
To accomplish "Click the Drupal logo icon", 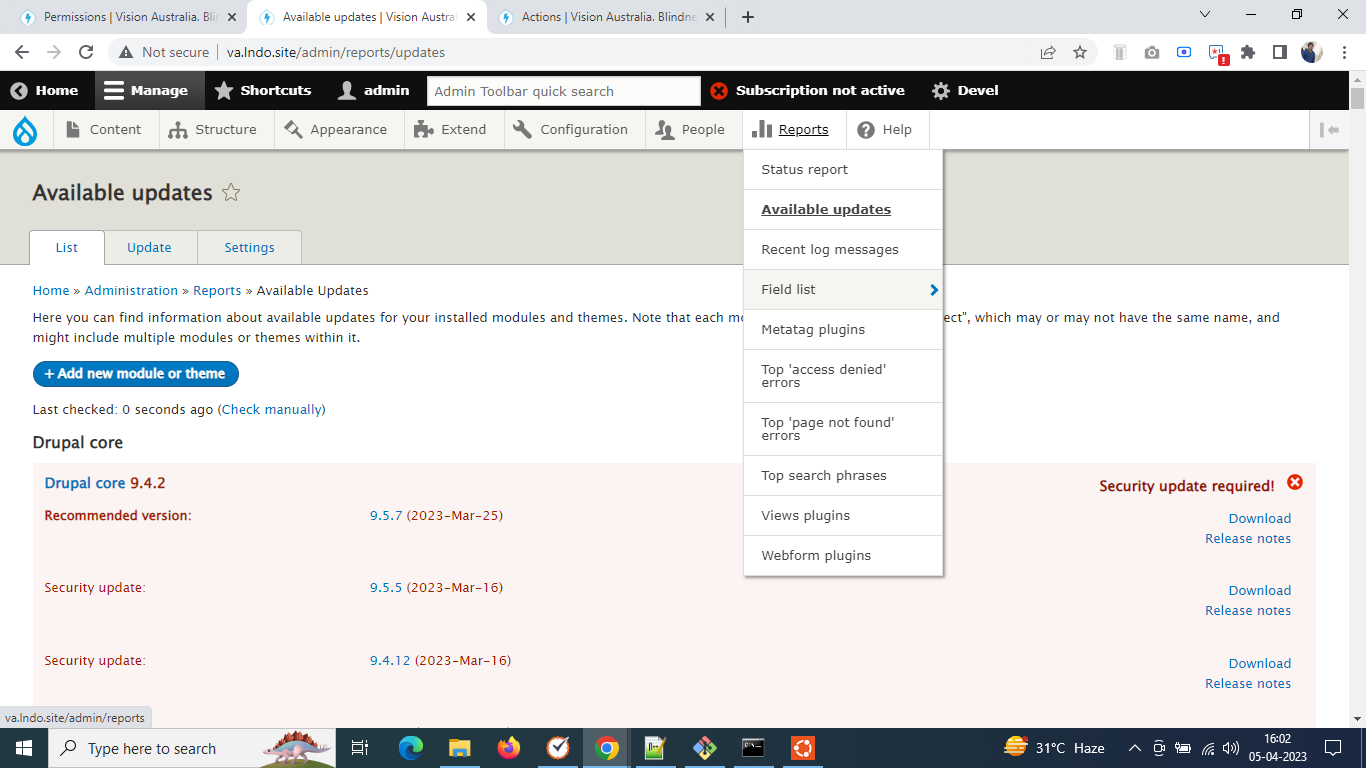I will coord(25,130).
